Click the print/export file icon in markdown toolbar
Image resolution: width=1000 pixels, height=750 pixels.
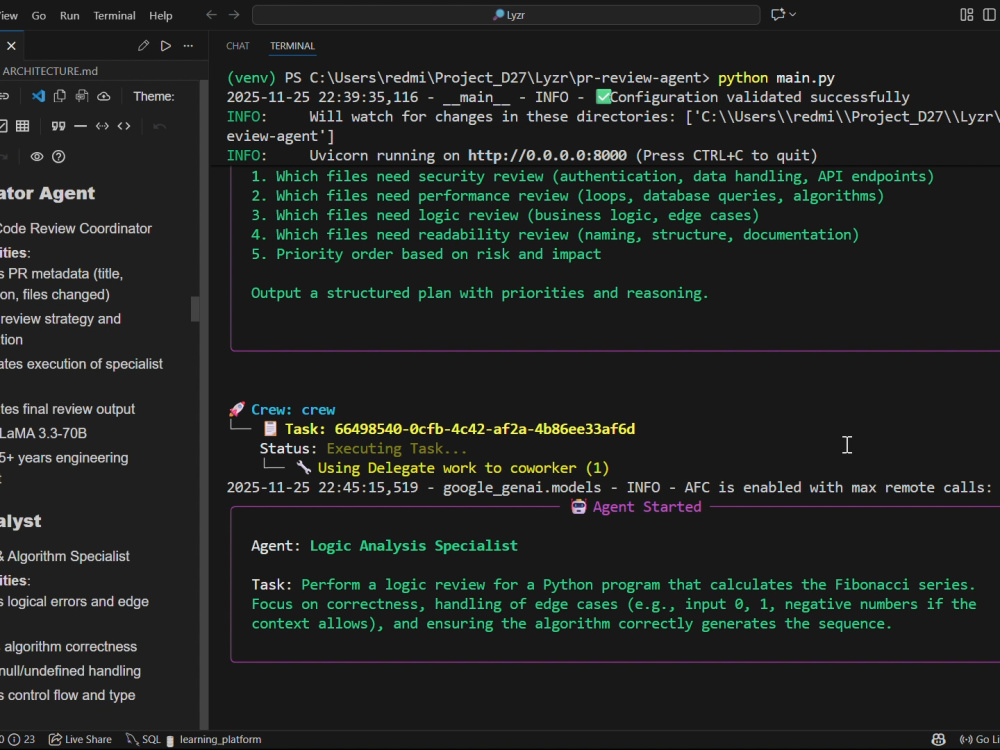[82, 96]
